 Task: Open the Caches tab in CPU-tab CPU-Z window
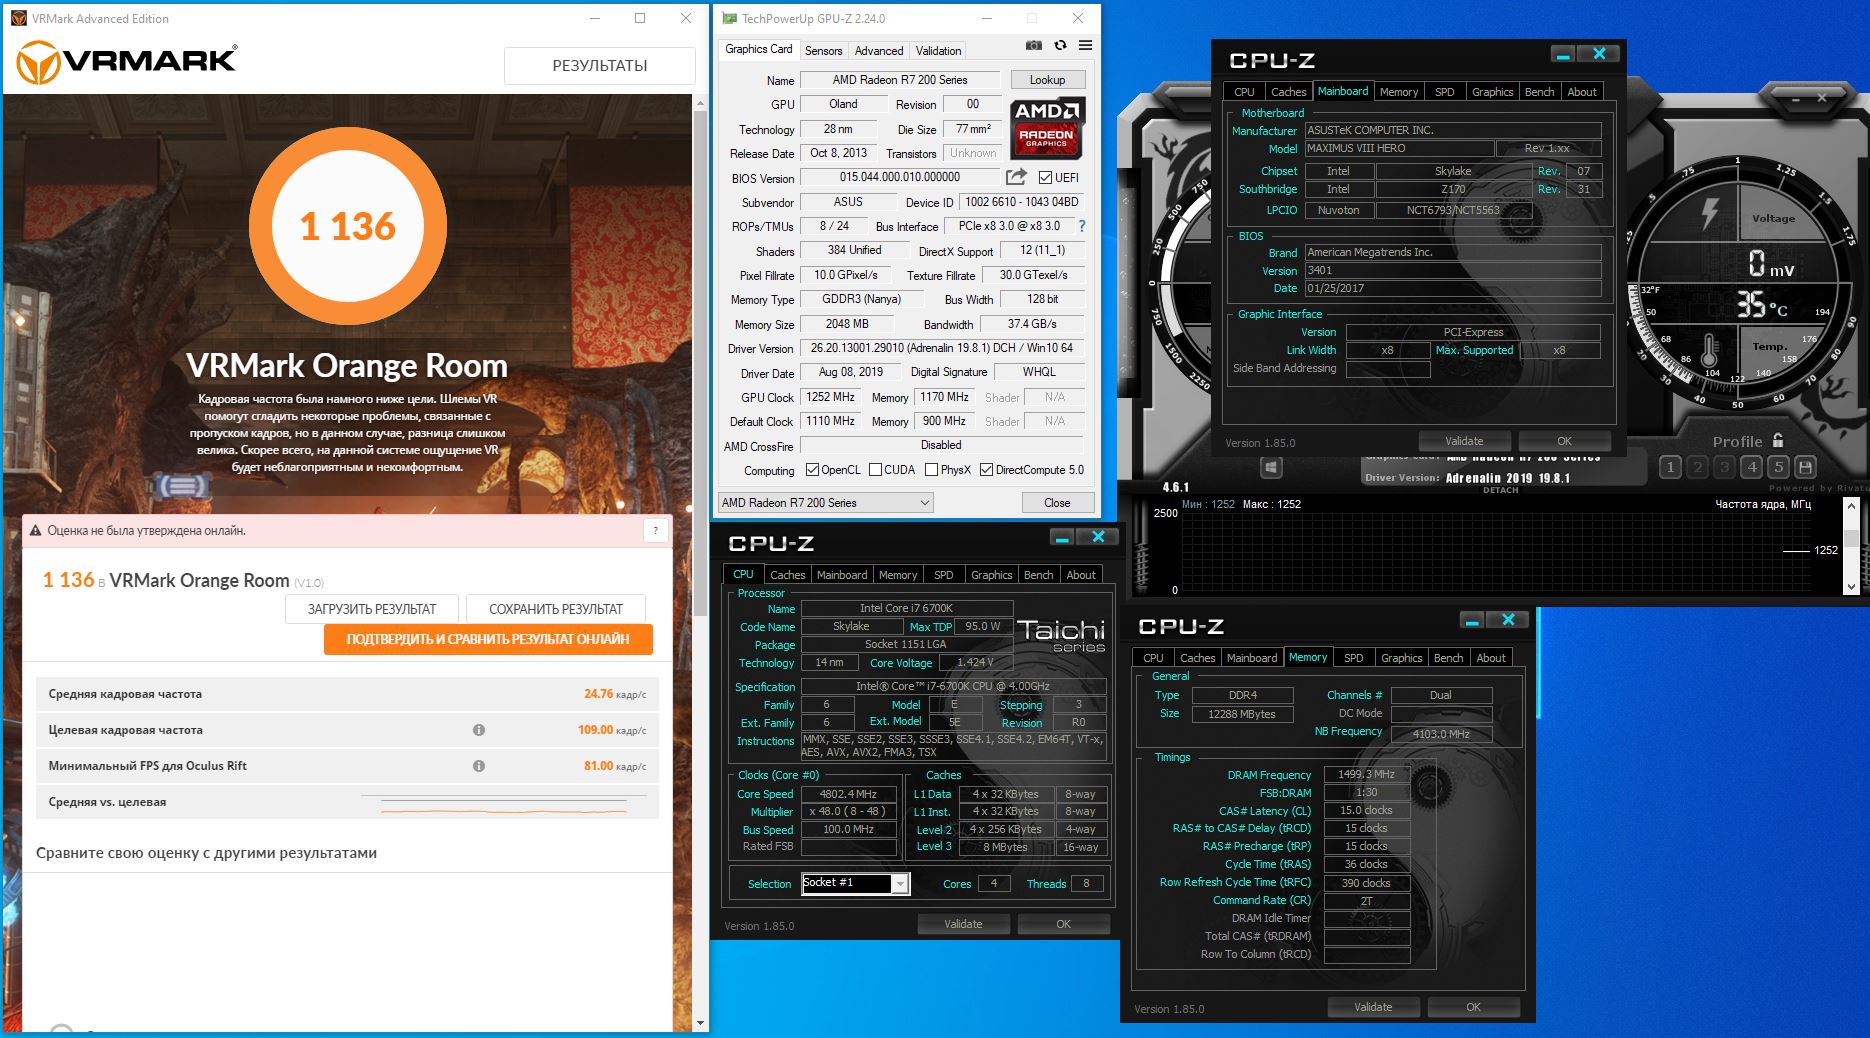(787, 575)
